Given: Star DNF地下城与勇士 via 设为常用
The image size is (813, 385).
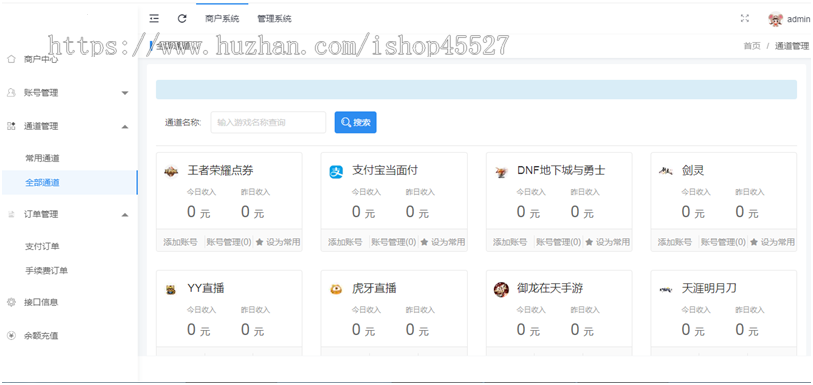Looking at the screenshot, I should click(x=608, y=242).
